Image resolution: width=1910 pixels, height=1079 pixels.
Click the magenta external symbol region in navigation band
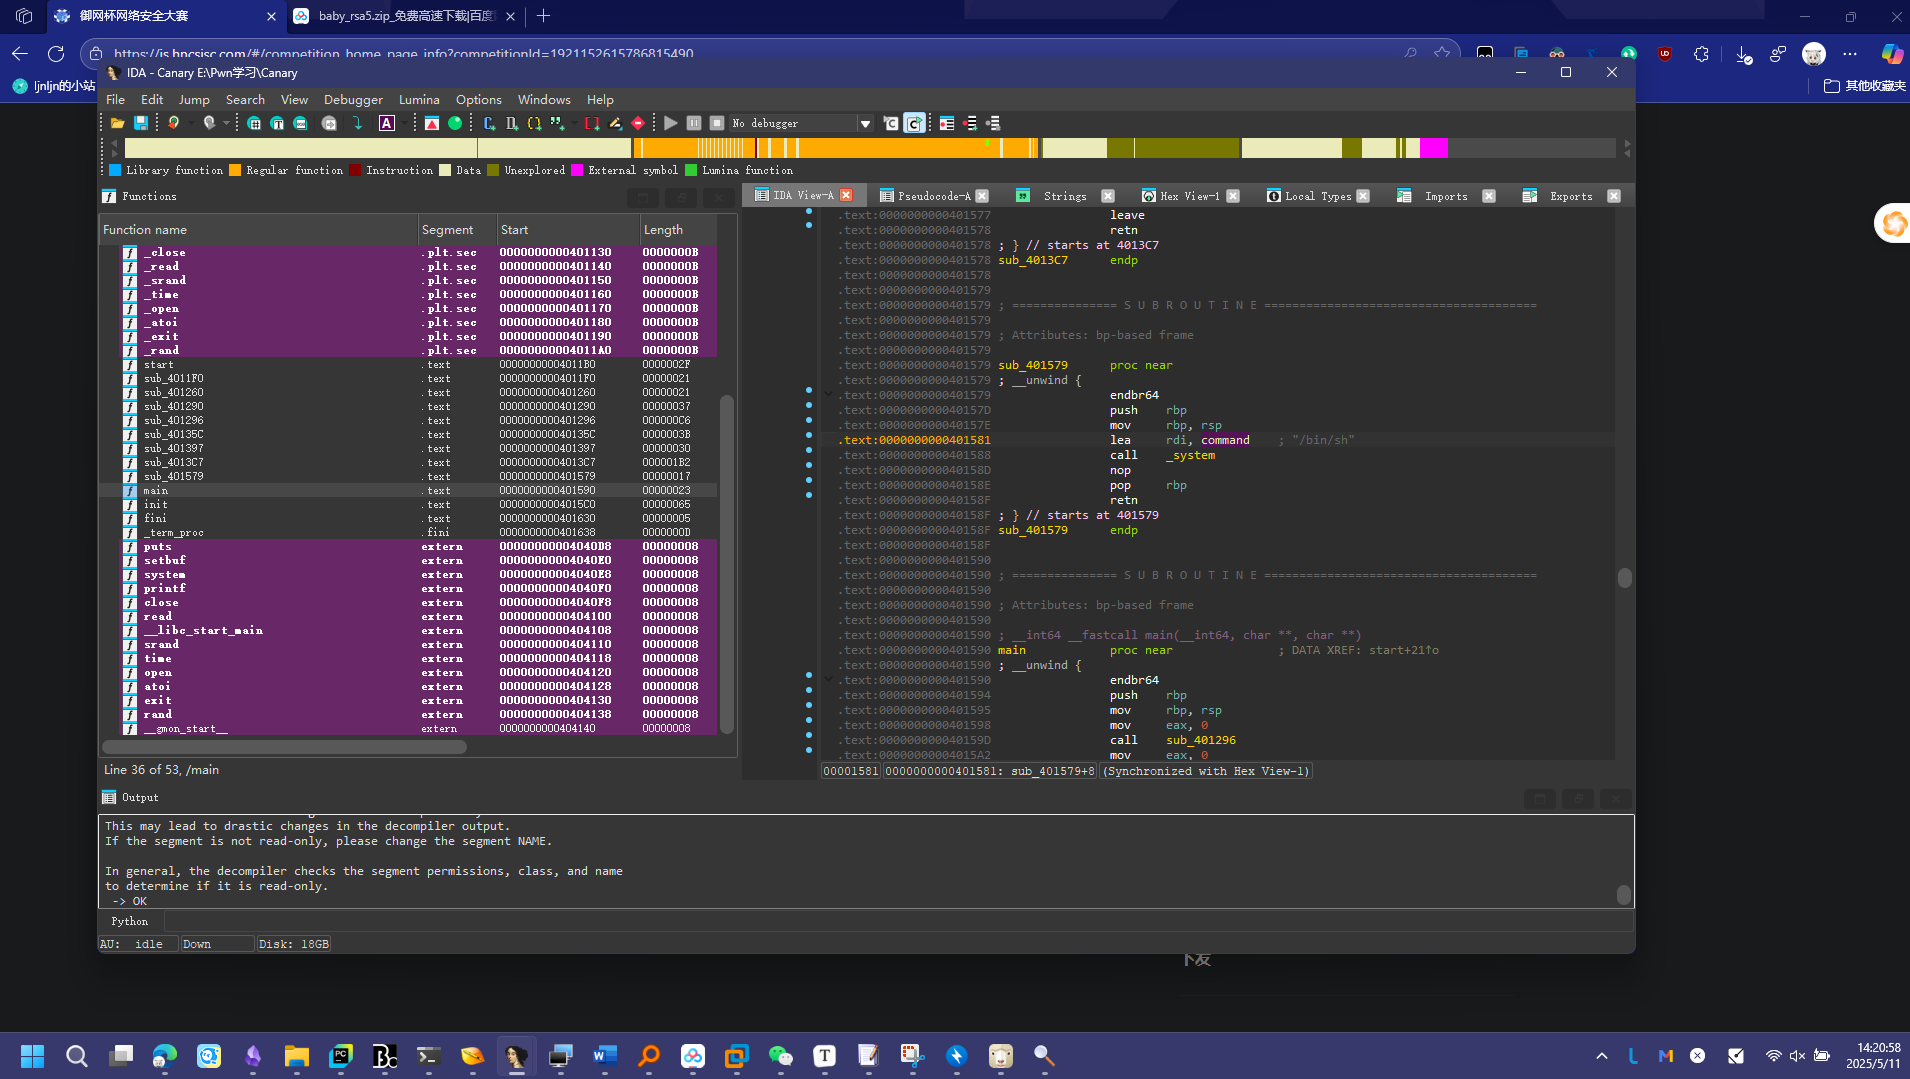(x=1434, y=148)
